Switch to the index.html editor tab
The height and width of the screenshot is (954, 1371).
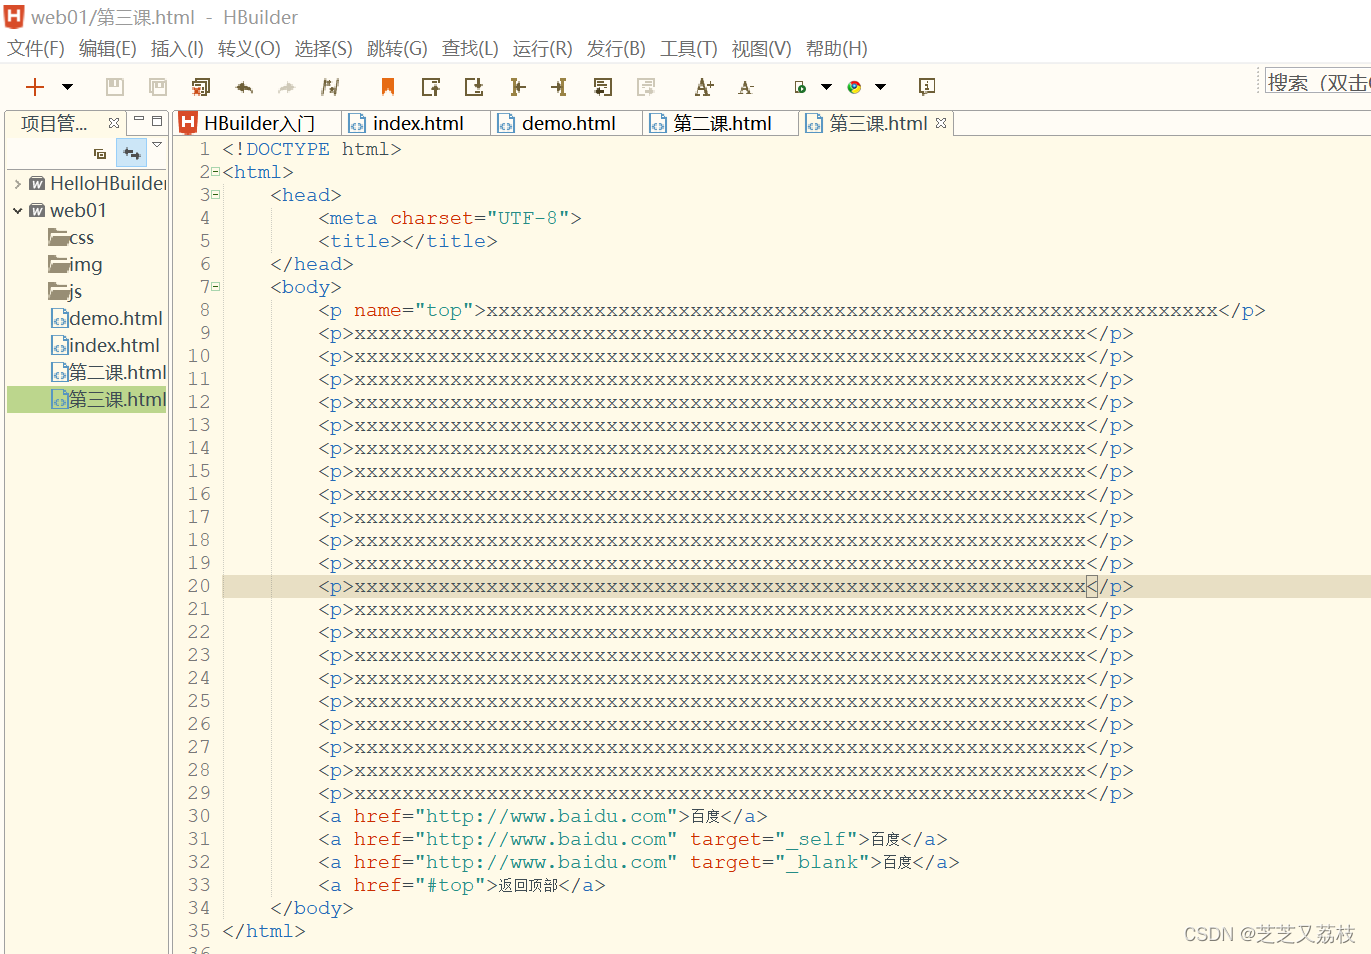417,123
